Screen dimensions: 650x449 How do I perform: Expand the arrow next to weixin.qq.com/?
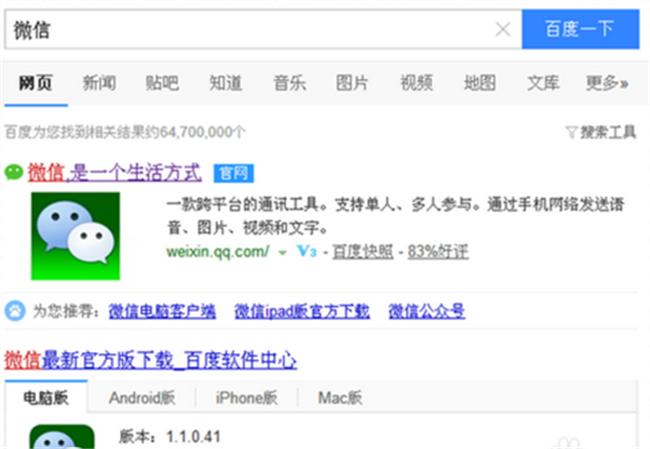click(282, 252)
